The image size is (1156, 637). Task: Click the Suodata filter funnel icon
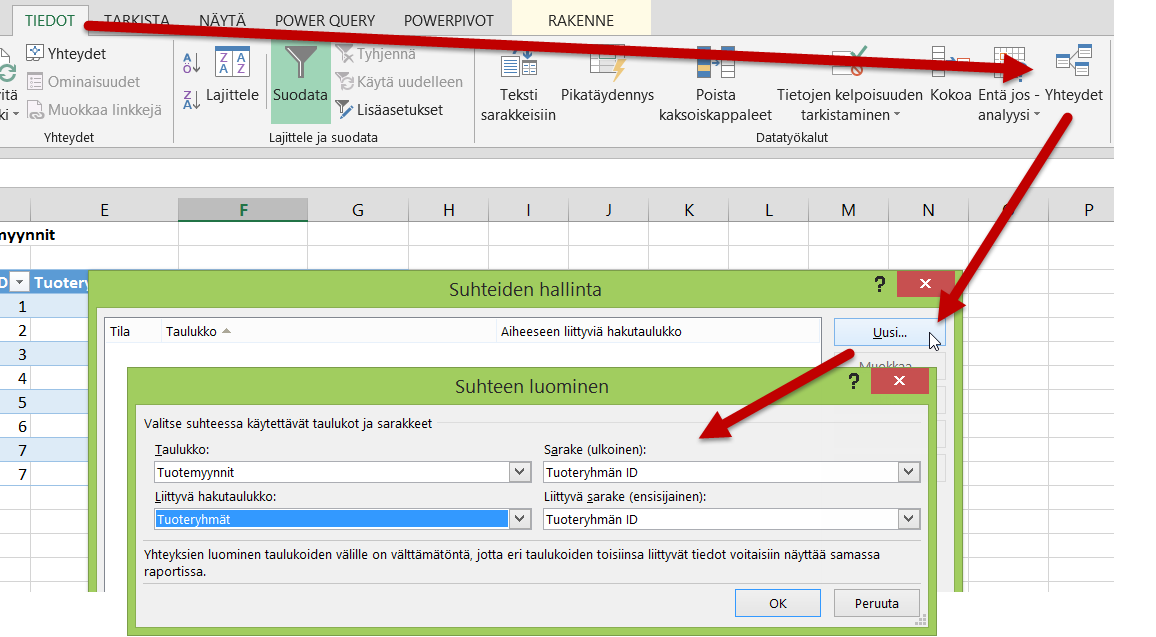click(x=300, y=65)
